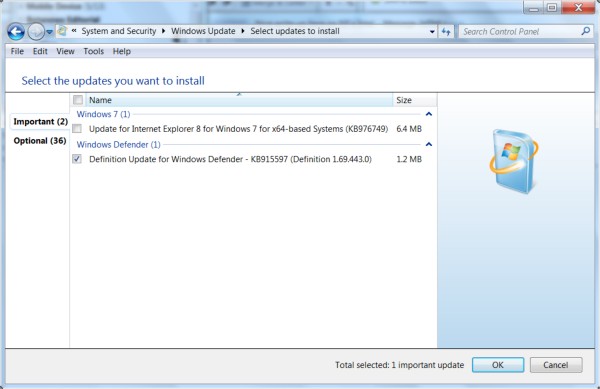
Task: Click the search magnifier icon
Action: tap(586, 31)
